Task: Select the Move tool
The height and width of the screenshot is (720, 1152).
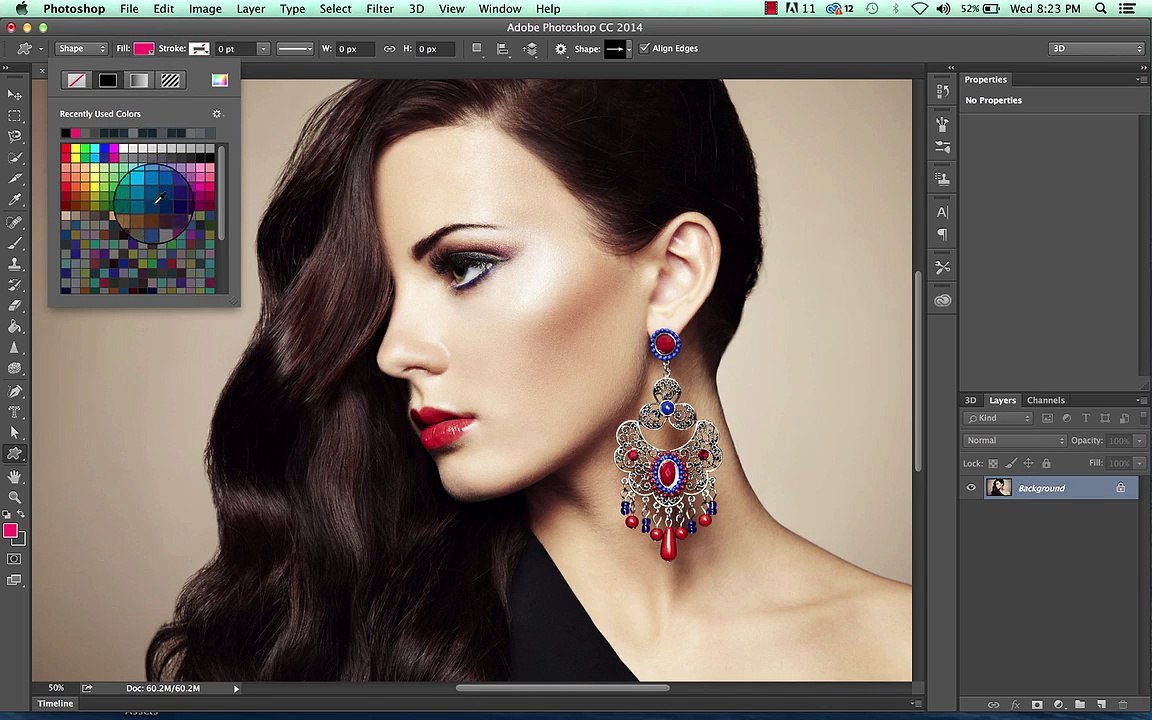Action: click(15, 94)
